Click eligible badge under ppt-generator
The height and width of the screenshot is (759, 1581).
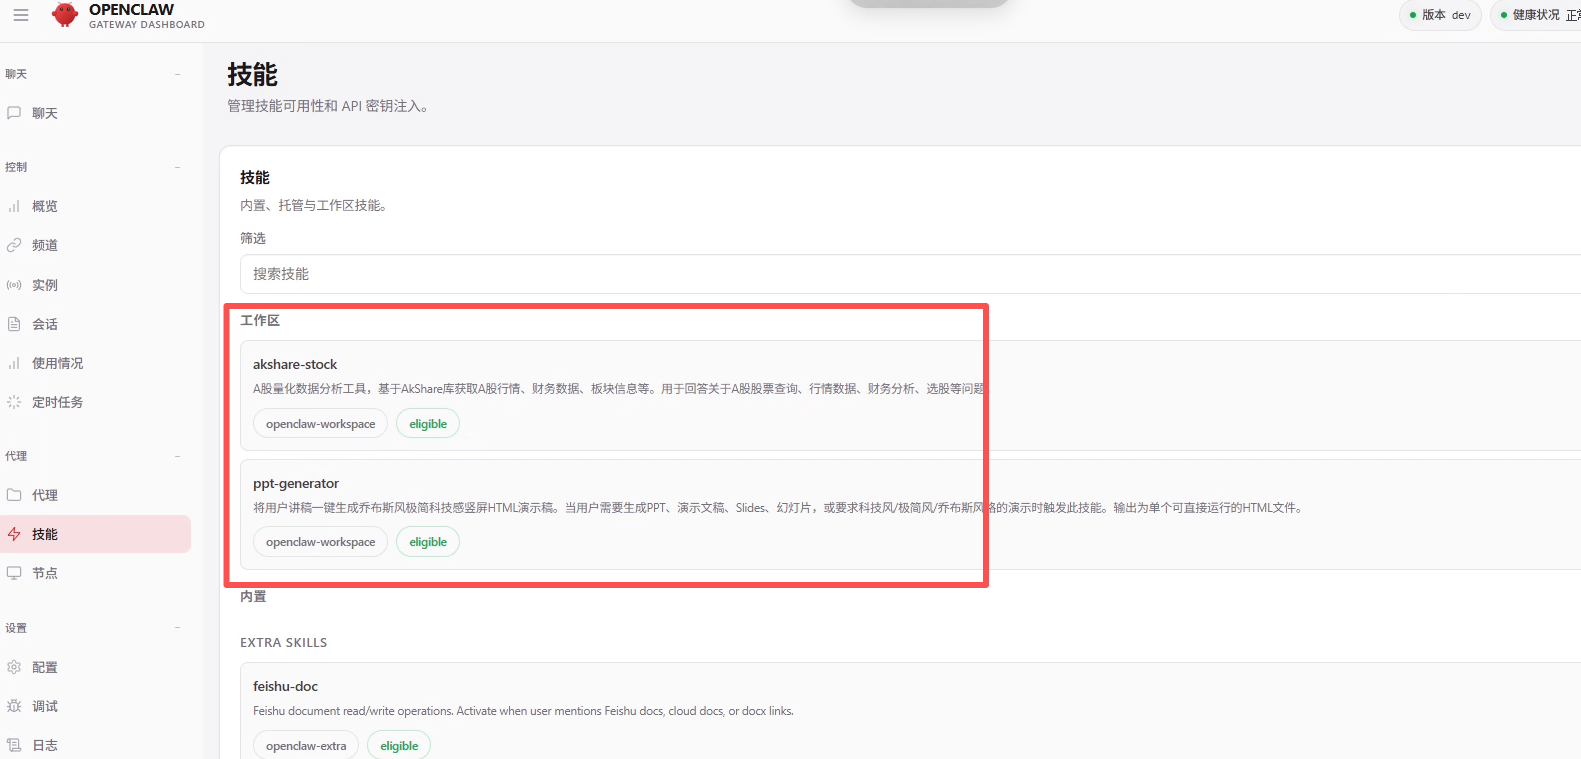click(x=428, y=542)
